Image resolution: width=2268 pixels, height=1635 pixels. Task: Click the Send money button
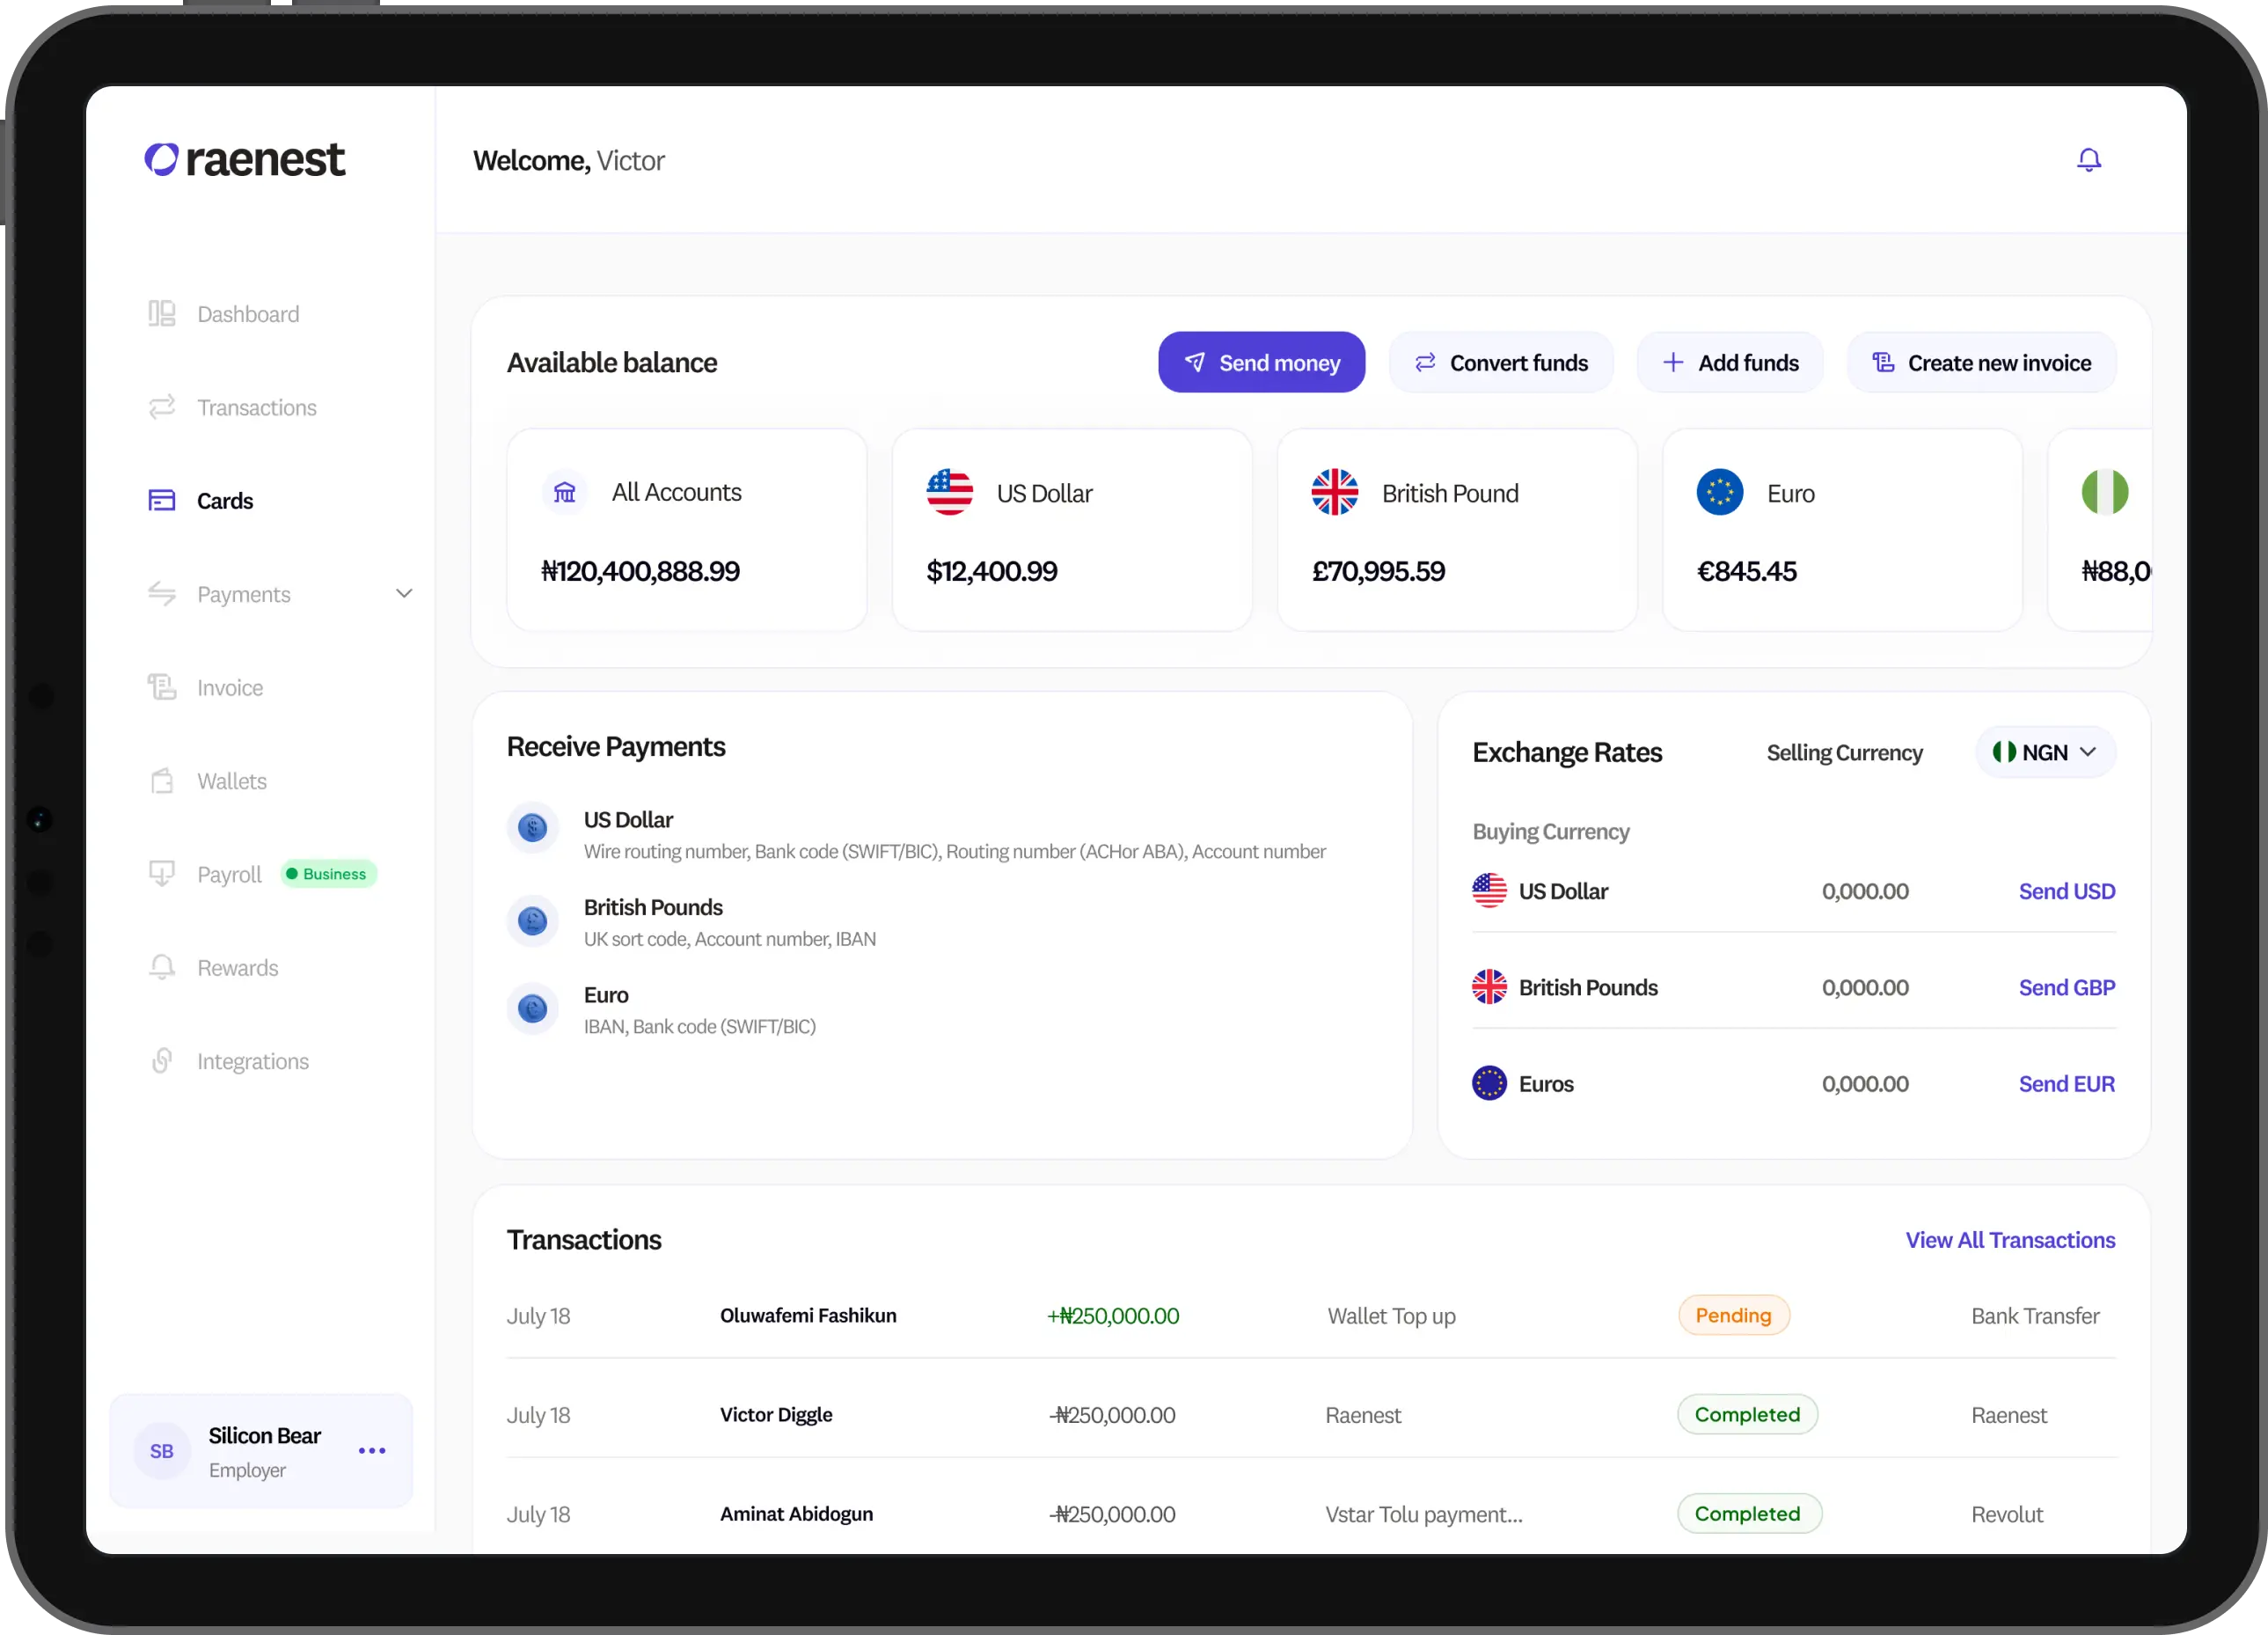point(1261,363)
